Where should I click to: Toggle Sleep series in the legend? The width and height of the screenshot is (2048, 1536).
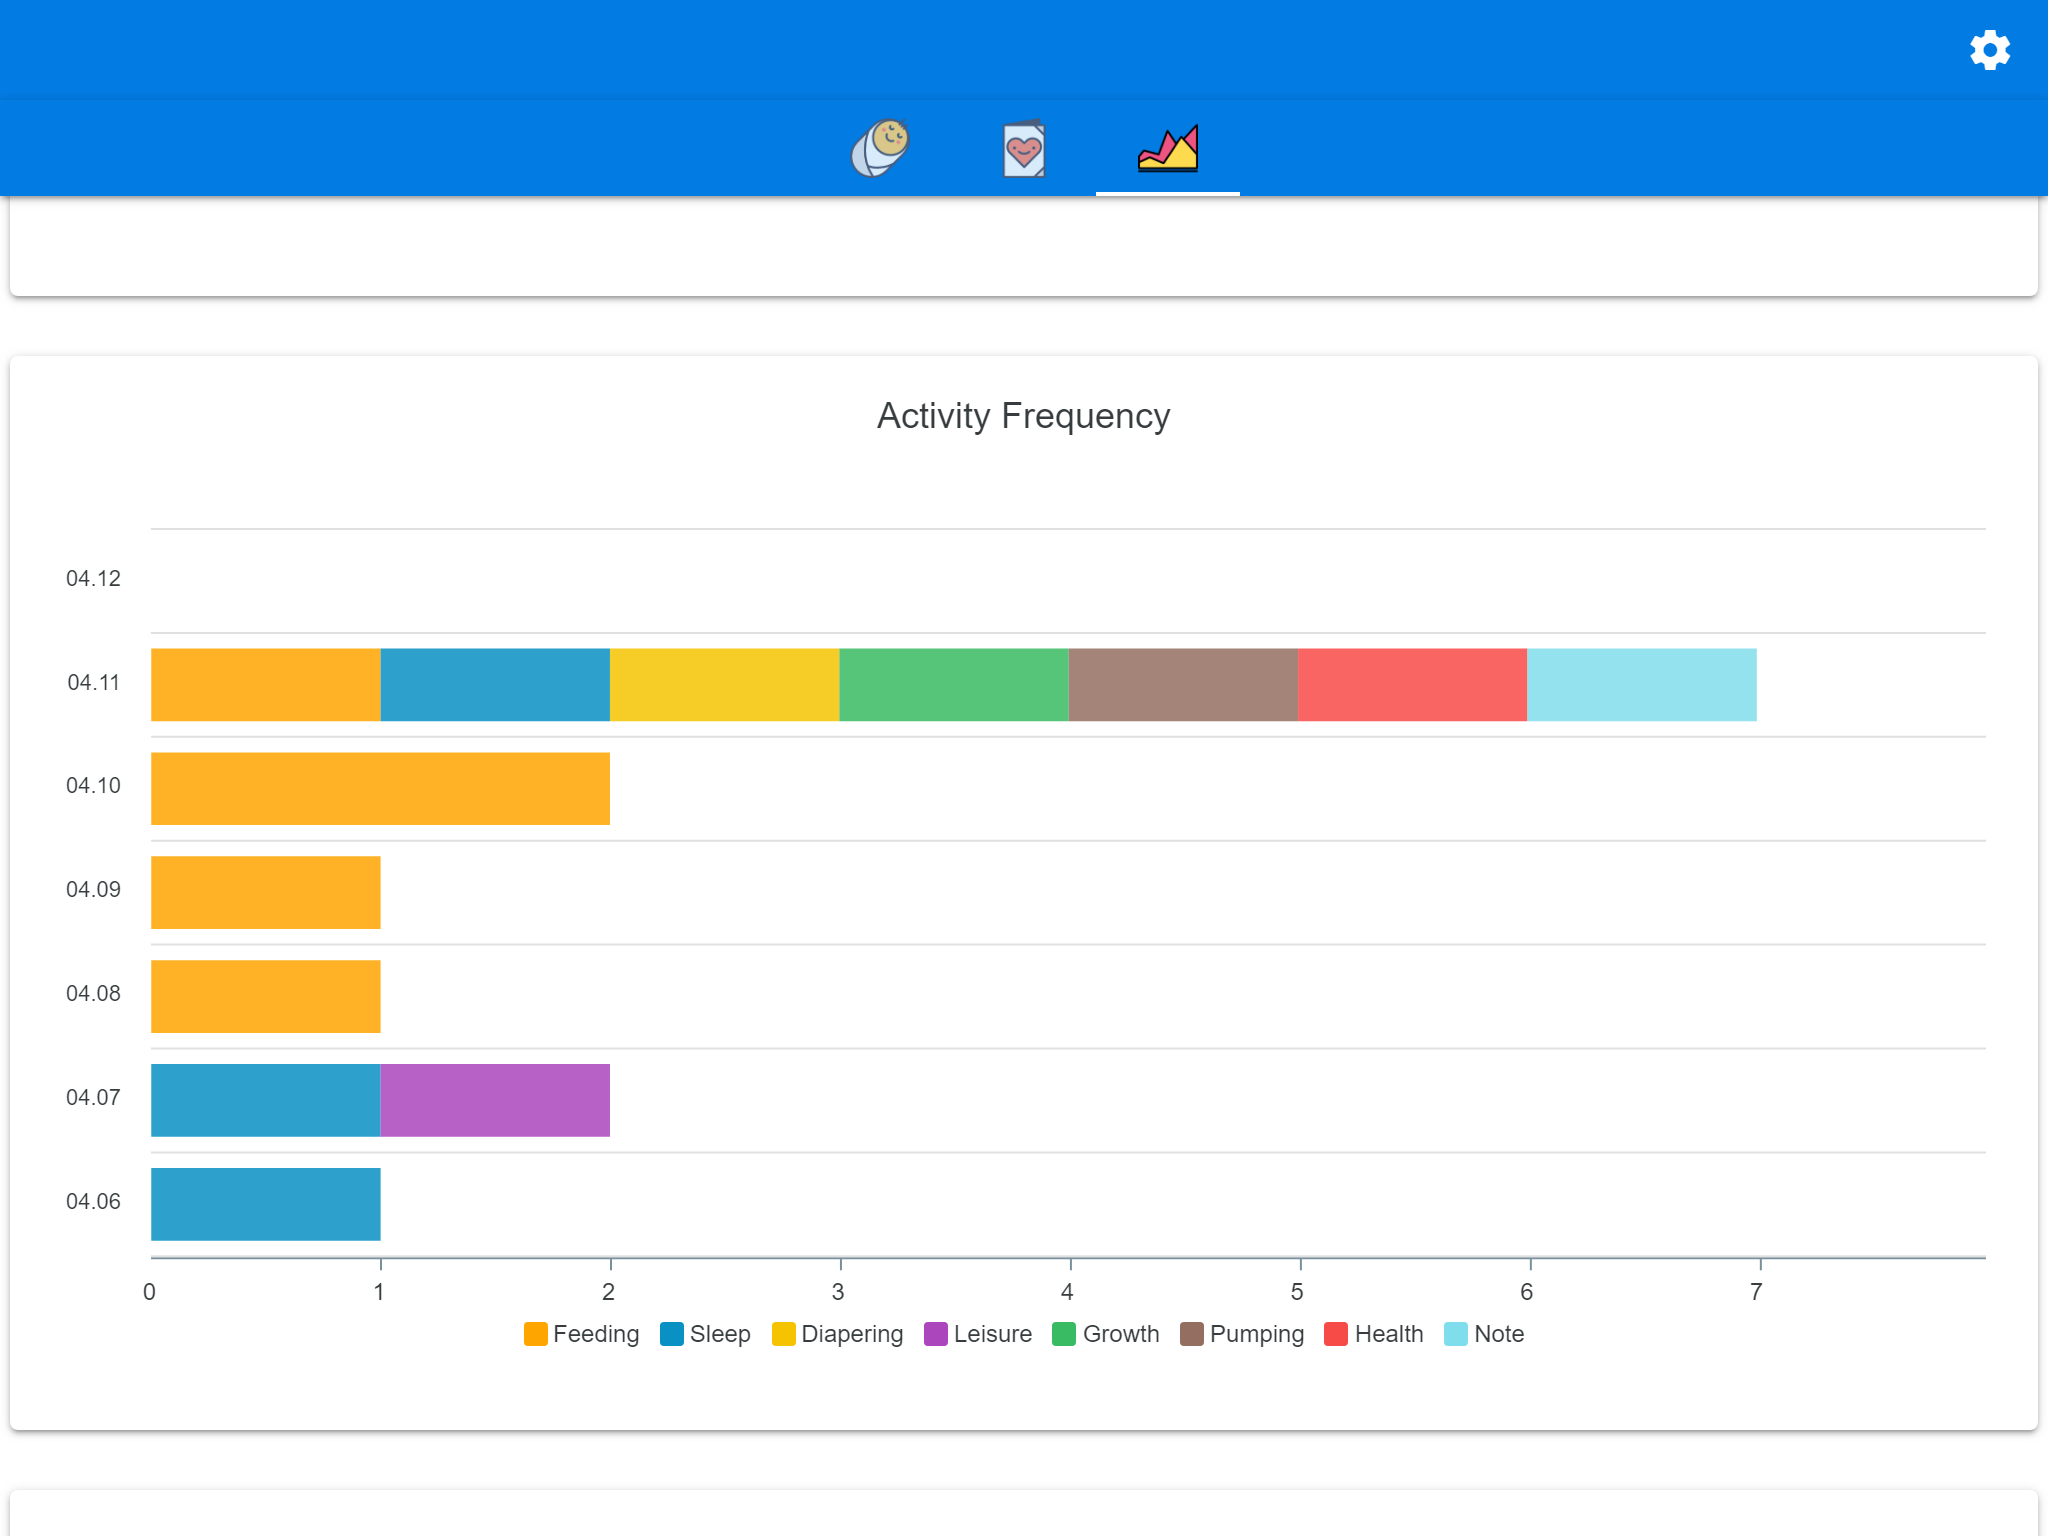[705, 1334]
